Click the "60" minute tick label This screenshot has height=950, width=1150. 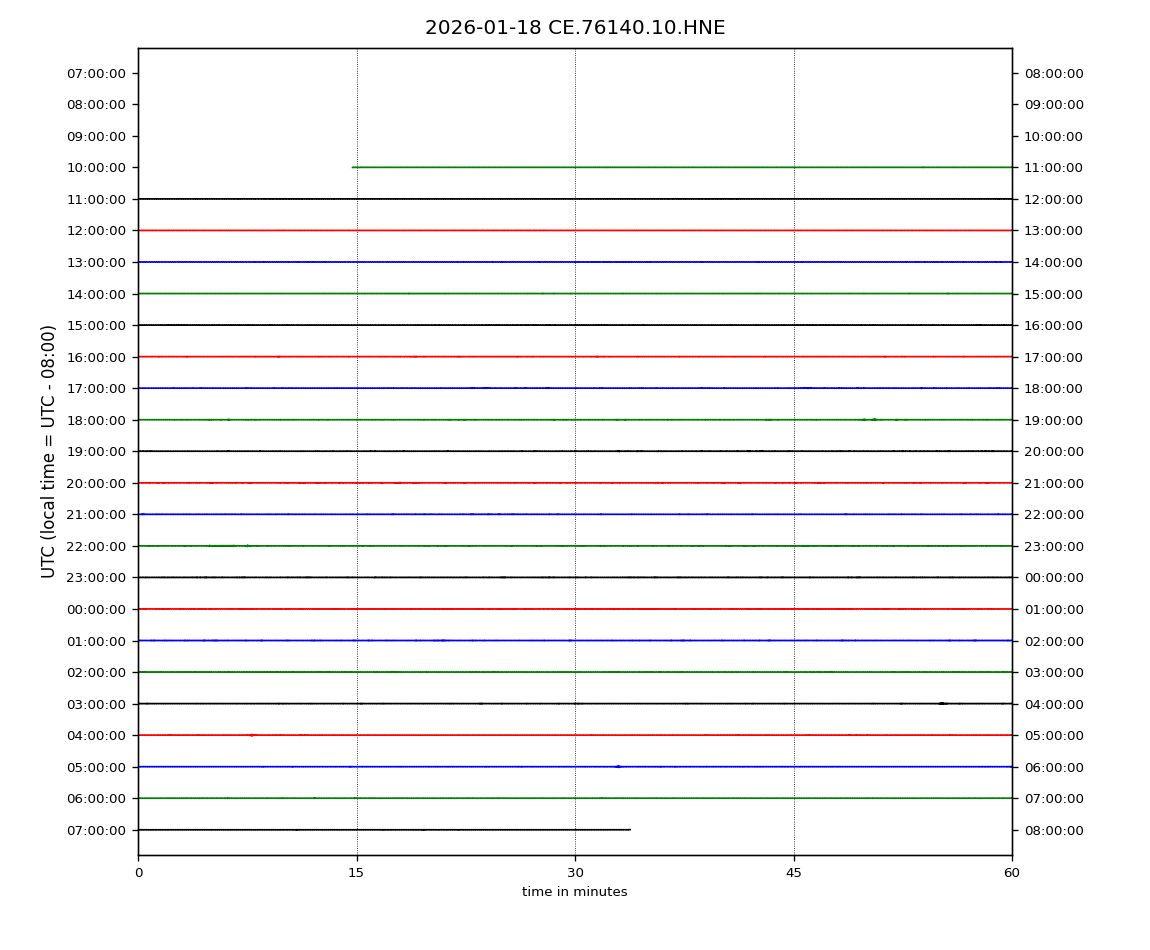tap(1012, 873)
